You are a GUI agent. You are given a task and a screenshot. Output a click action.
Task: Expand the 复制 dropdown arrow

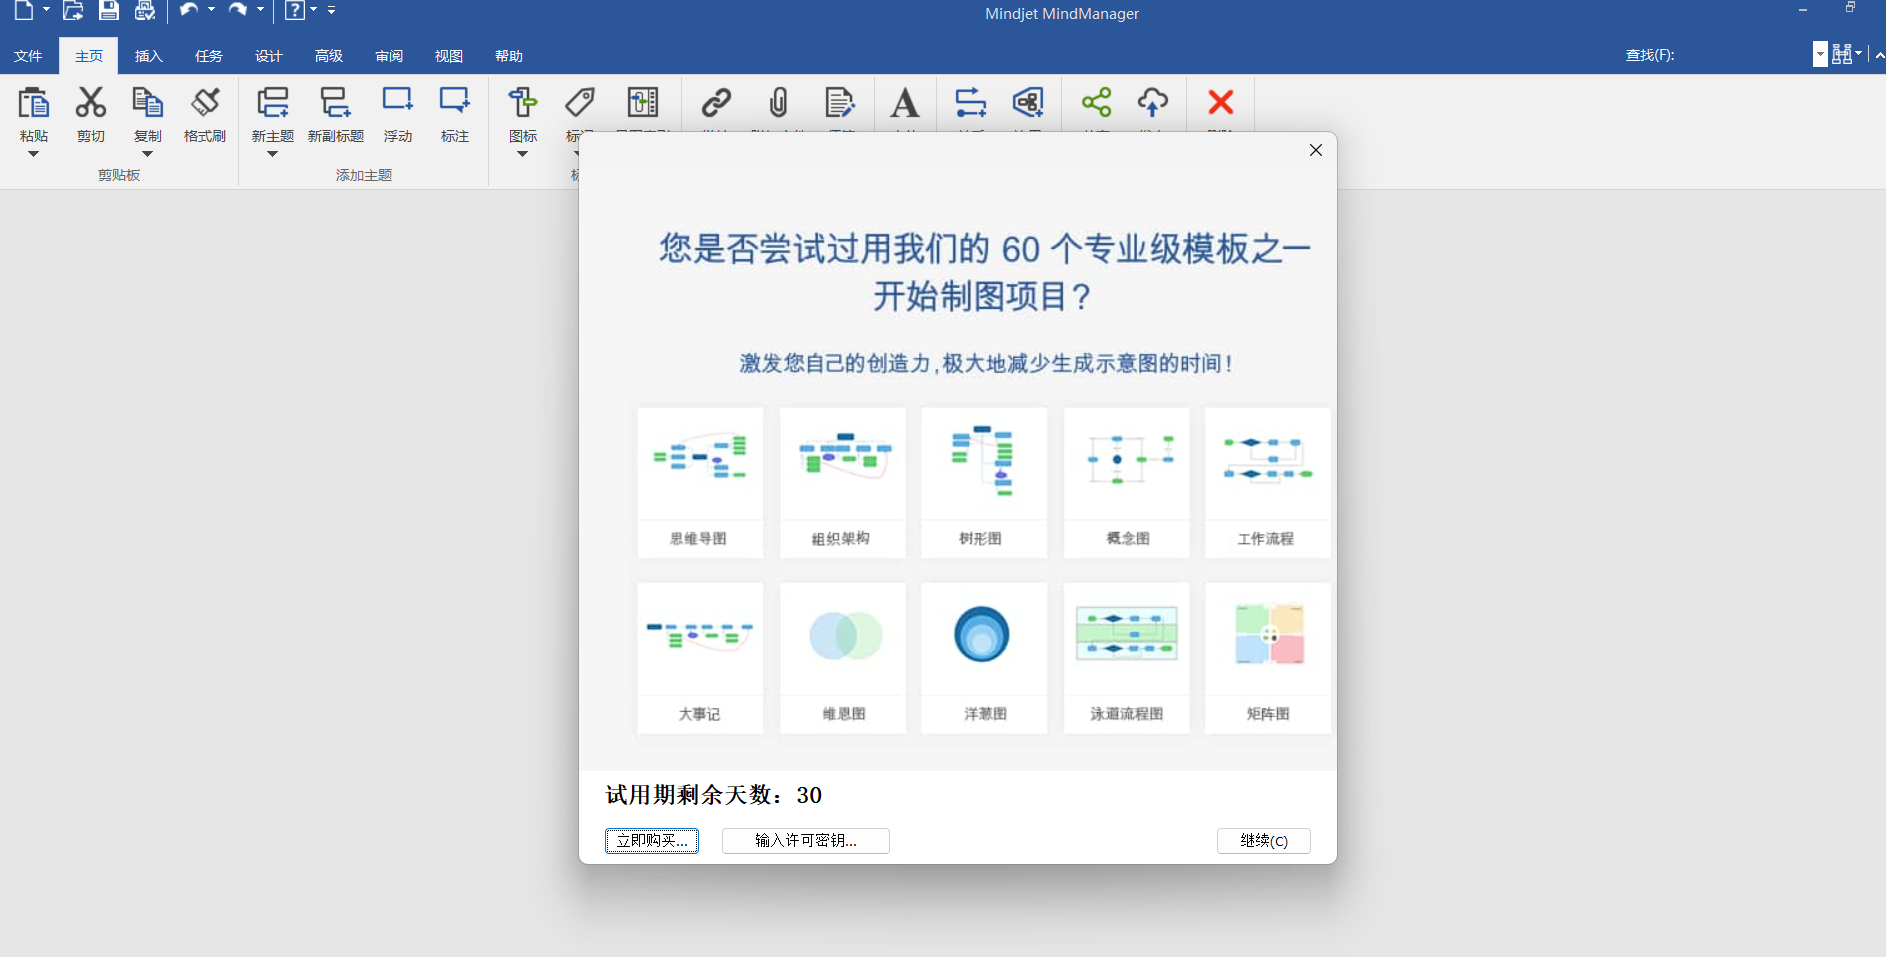click(147, 154)
